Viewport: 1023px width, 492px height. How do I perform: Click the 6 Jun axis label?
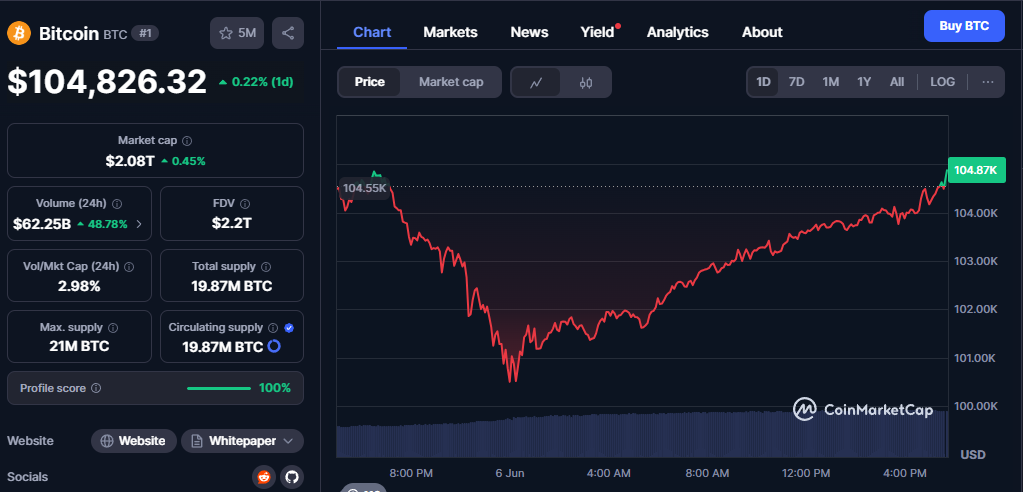(510, 473)
